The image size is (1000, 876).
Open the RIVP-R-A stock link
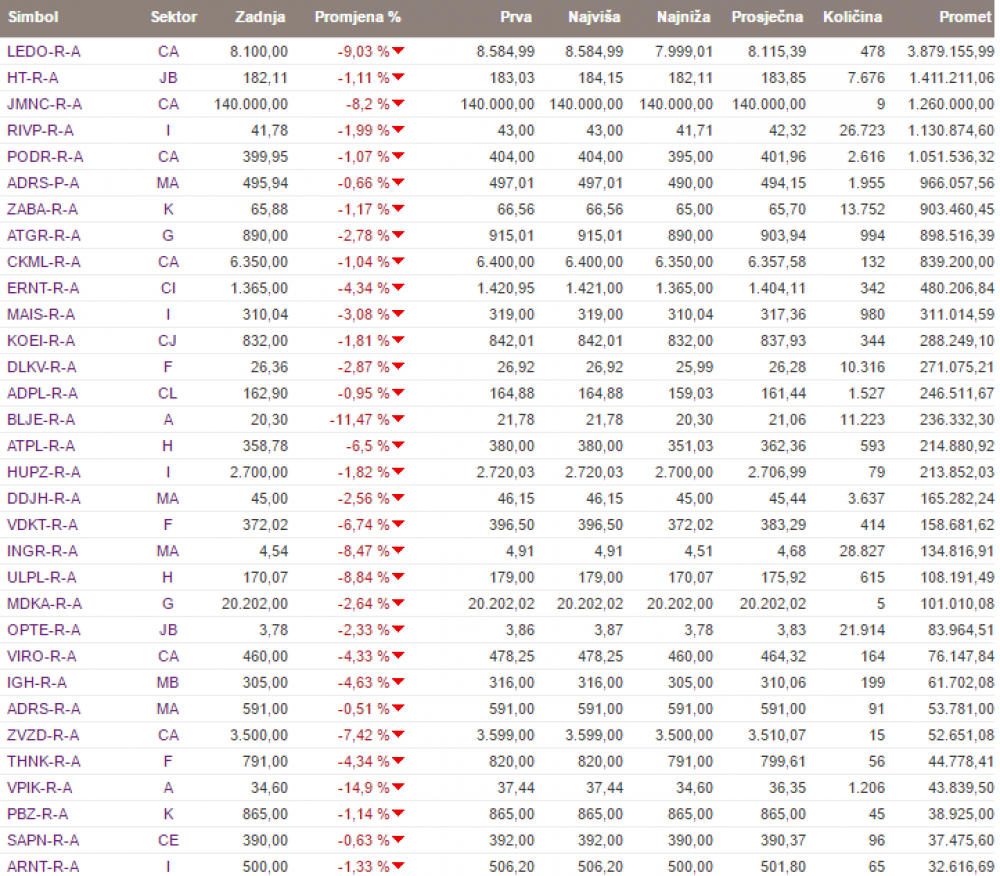pos(40,130)
